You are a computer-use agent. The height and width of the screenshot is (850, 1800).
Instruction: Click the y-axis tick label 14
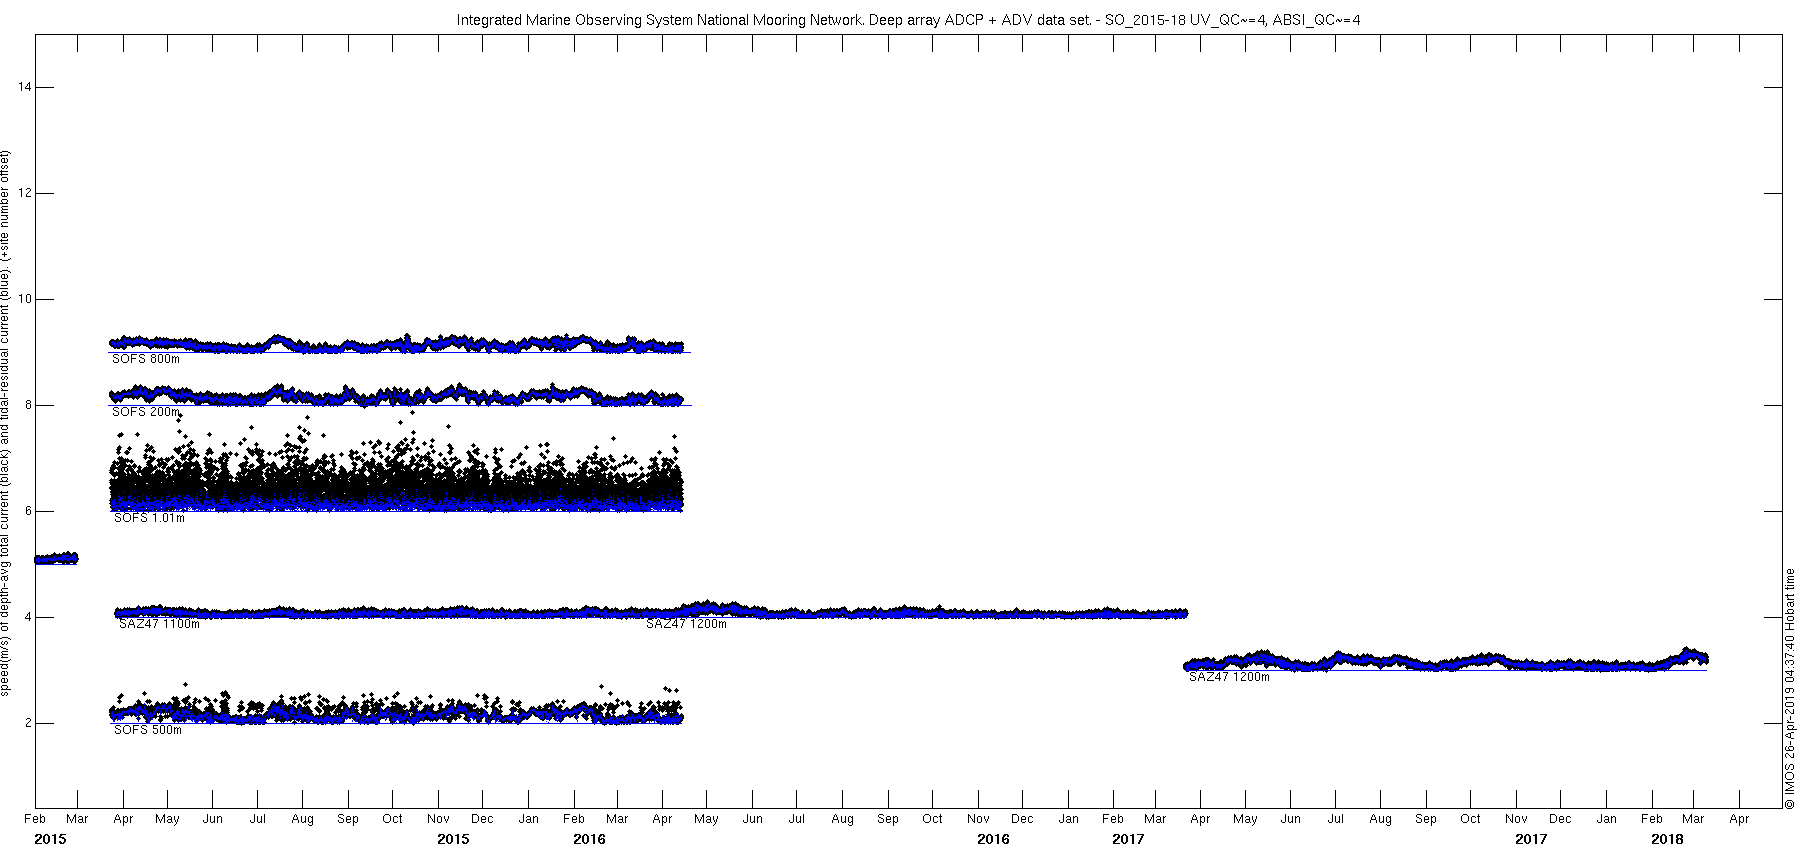pos(25,87)
